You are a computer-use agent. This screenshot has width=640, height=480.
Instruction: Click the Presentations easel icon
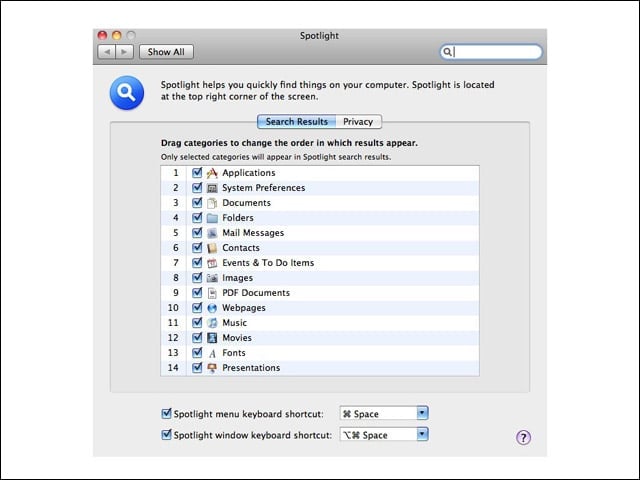[212, 368]
